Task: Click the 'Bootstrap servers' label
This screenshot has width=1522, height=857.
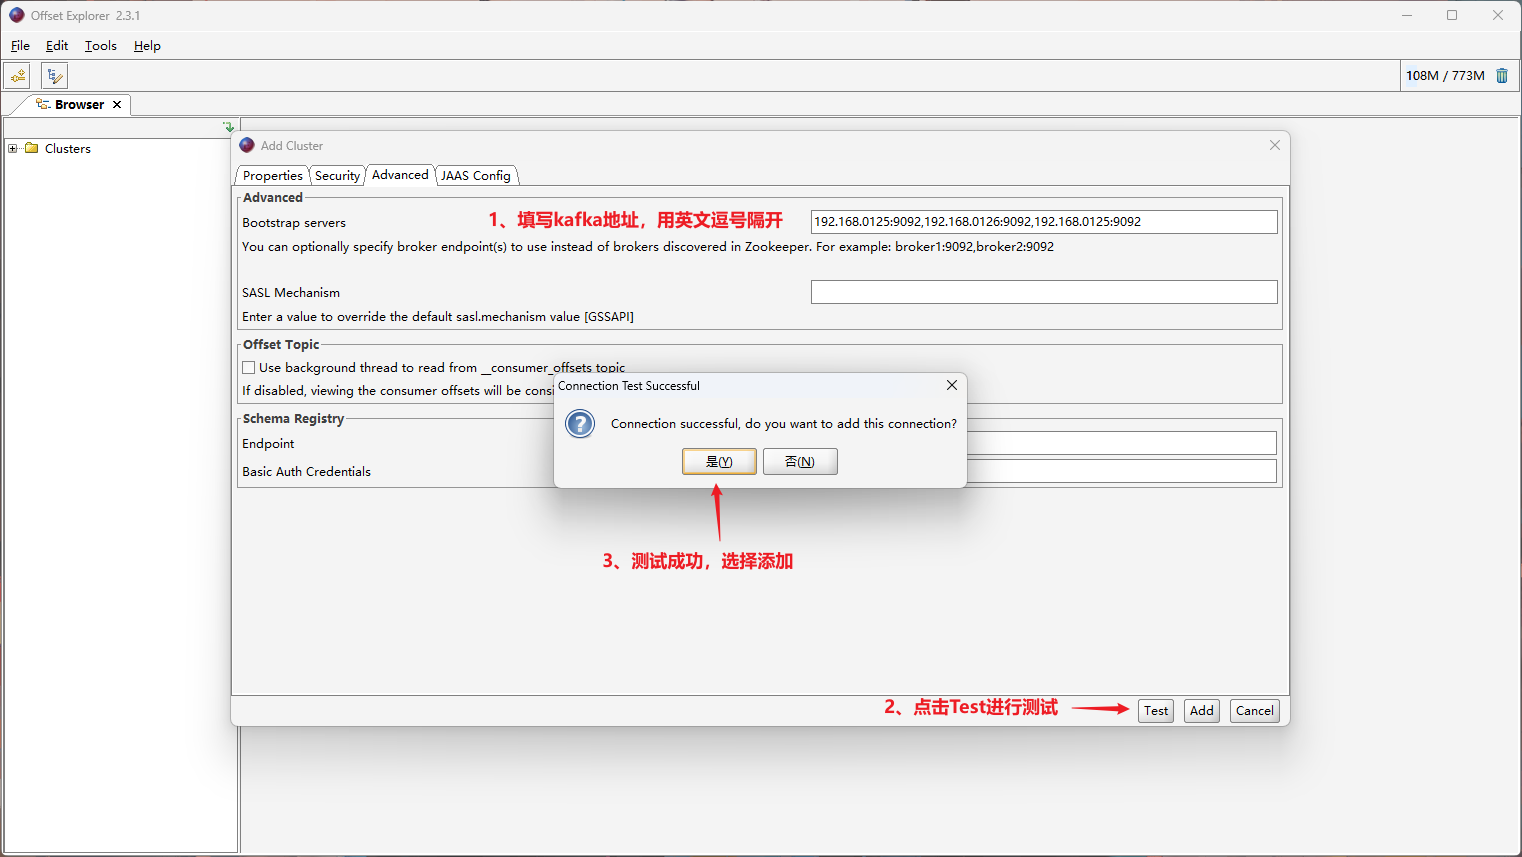Action: (294, 223)
